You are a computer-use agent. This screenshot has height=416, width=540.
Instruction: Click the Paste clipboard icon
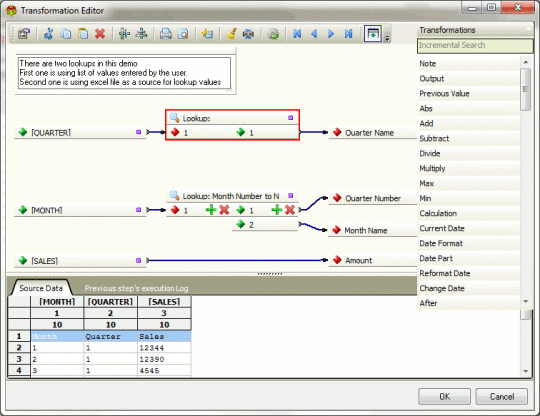[83, 34]
